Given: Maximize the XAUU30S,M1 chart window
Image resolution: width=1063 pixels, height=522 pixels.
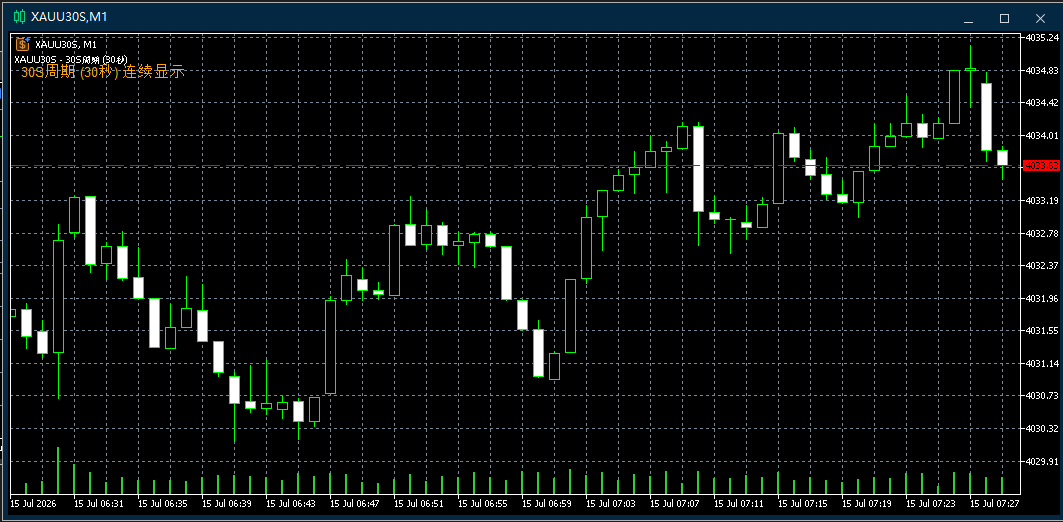Looking at the screenshot, I should [x=1005, y=18].
